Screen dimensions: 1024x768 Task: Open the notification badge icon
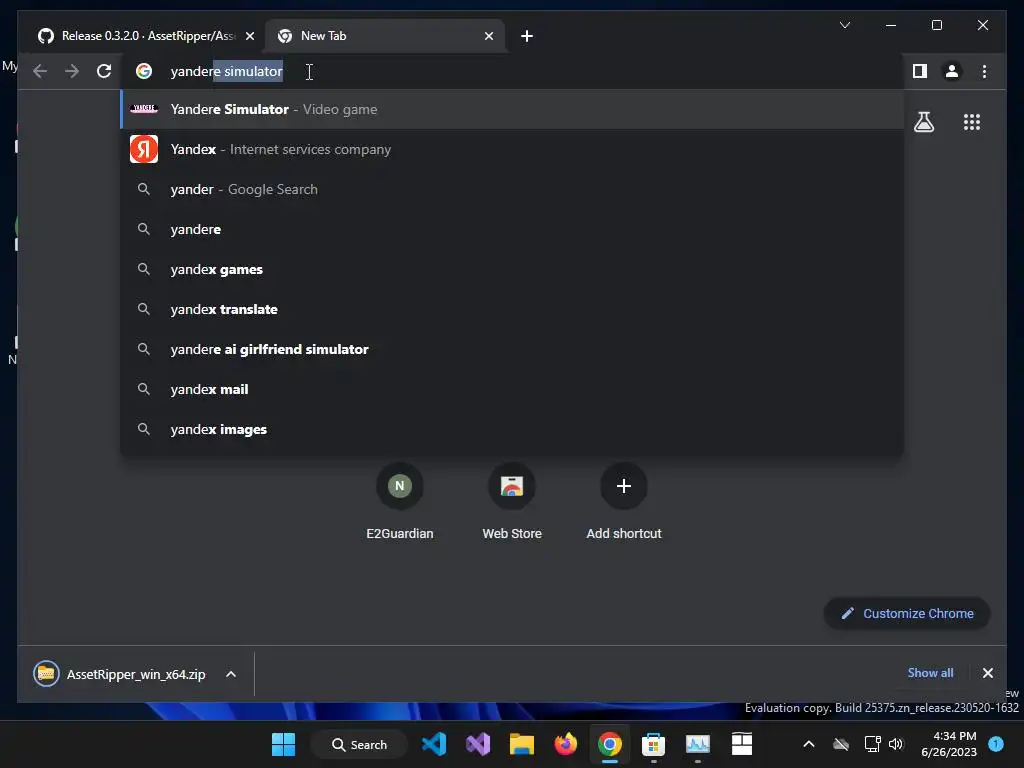pyautogui.click(x=996, y=743)
